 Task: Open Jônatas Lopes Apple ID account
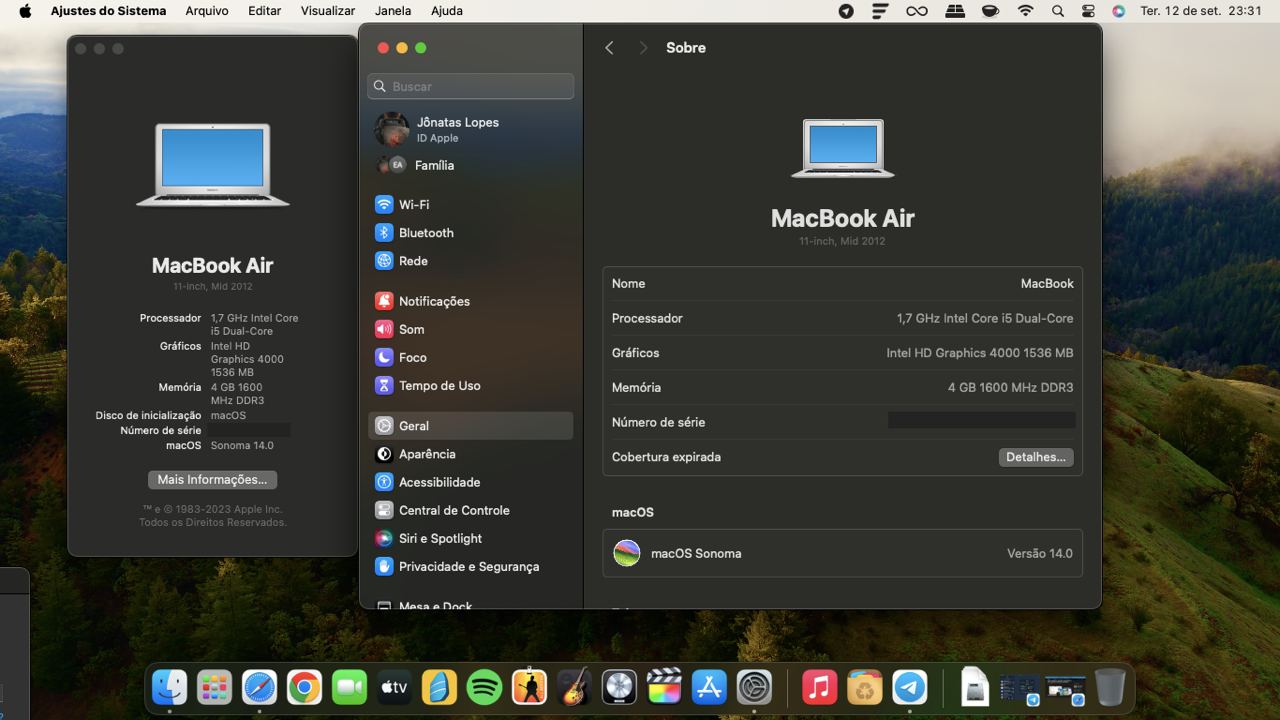(x=456, y=129)
